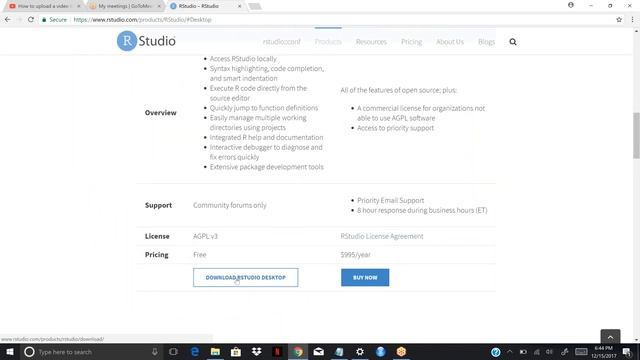Open the About Us navigation menu

click(x=450, y=42)
